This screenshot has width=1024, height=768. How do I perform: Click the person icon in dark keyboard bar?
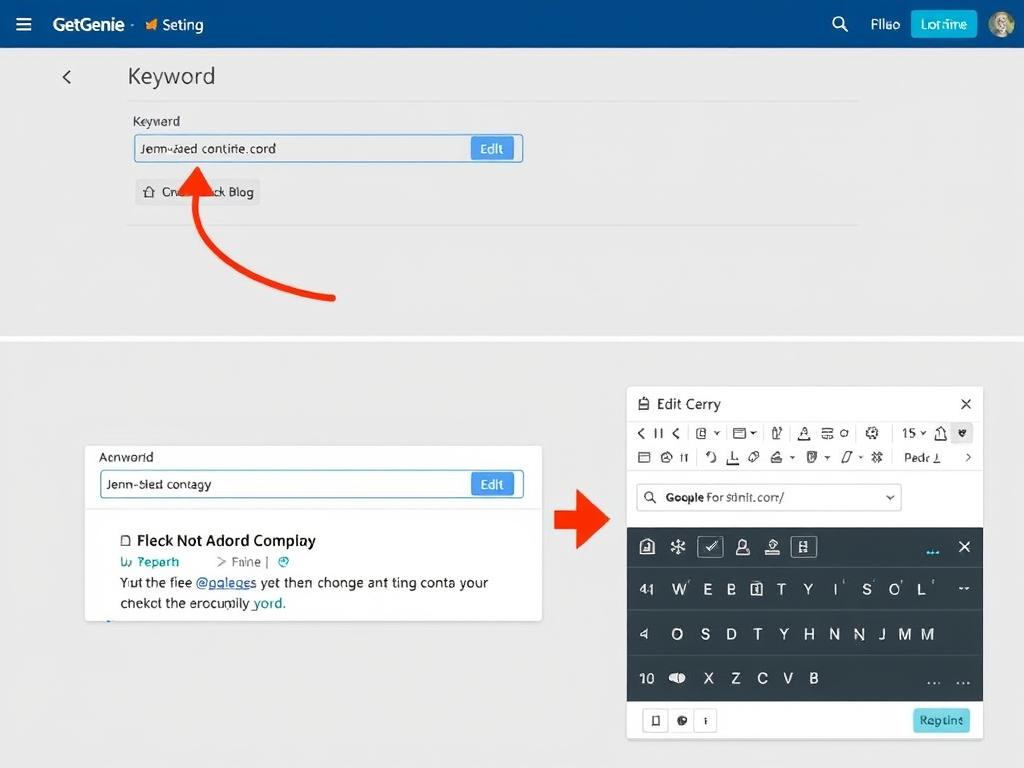(742, 547)
